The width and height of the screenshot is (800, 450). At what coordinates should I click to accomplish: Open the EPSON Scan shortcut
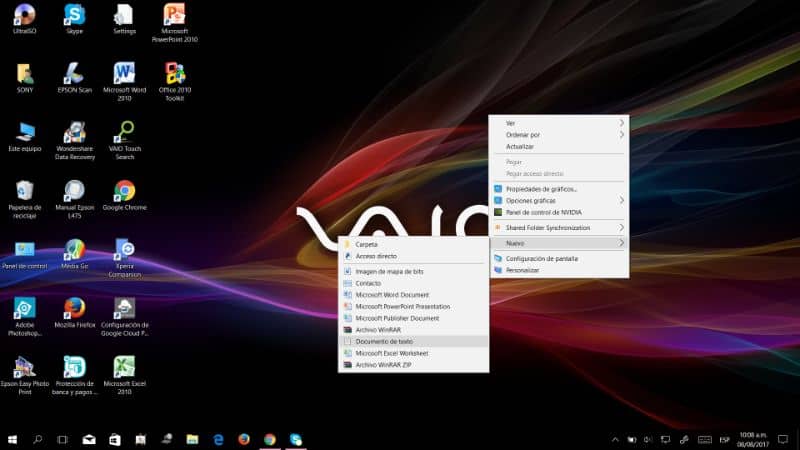pyautogui.click(x=74, y=78)
